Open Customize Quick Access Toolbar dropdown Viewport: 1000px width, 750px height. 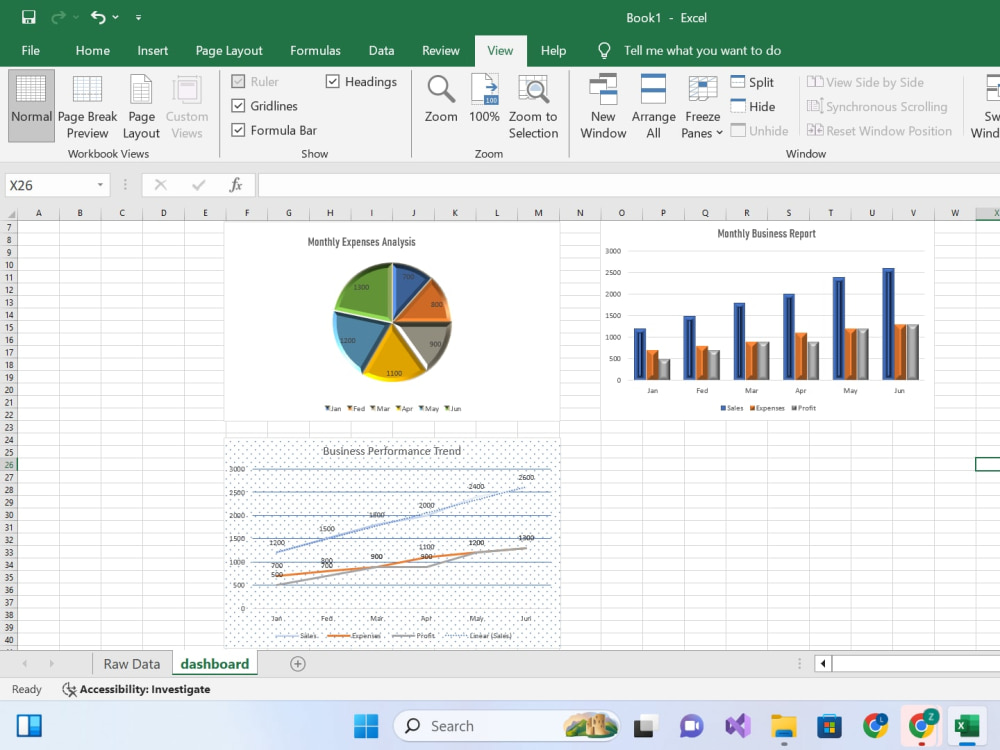click(138, 17)
